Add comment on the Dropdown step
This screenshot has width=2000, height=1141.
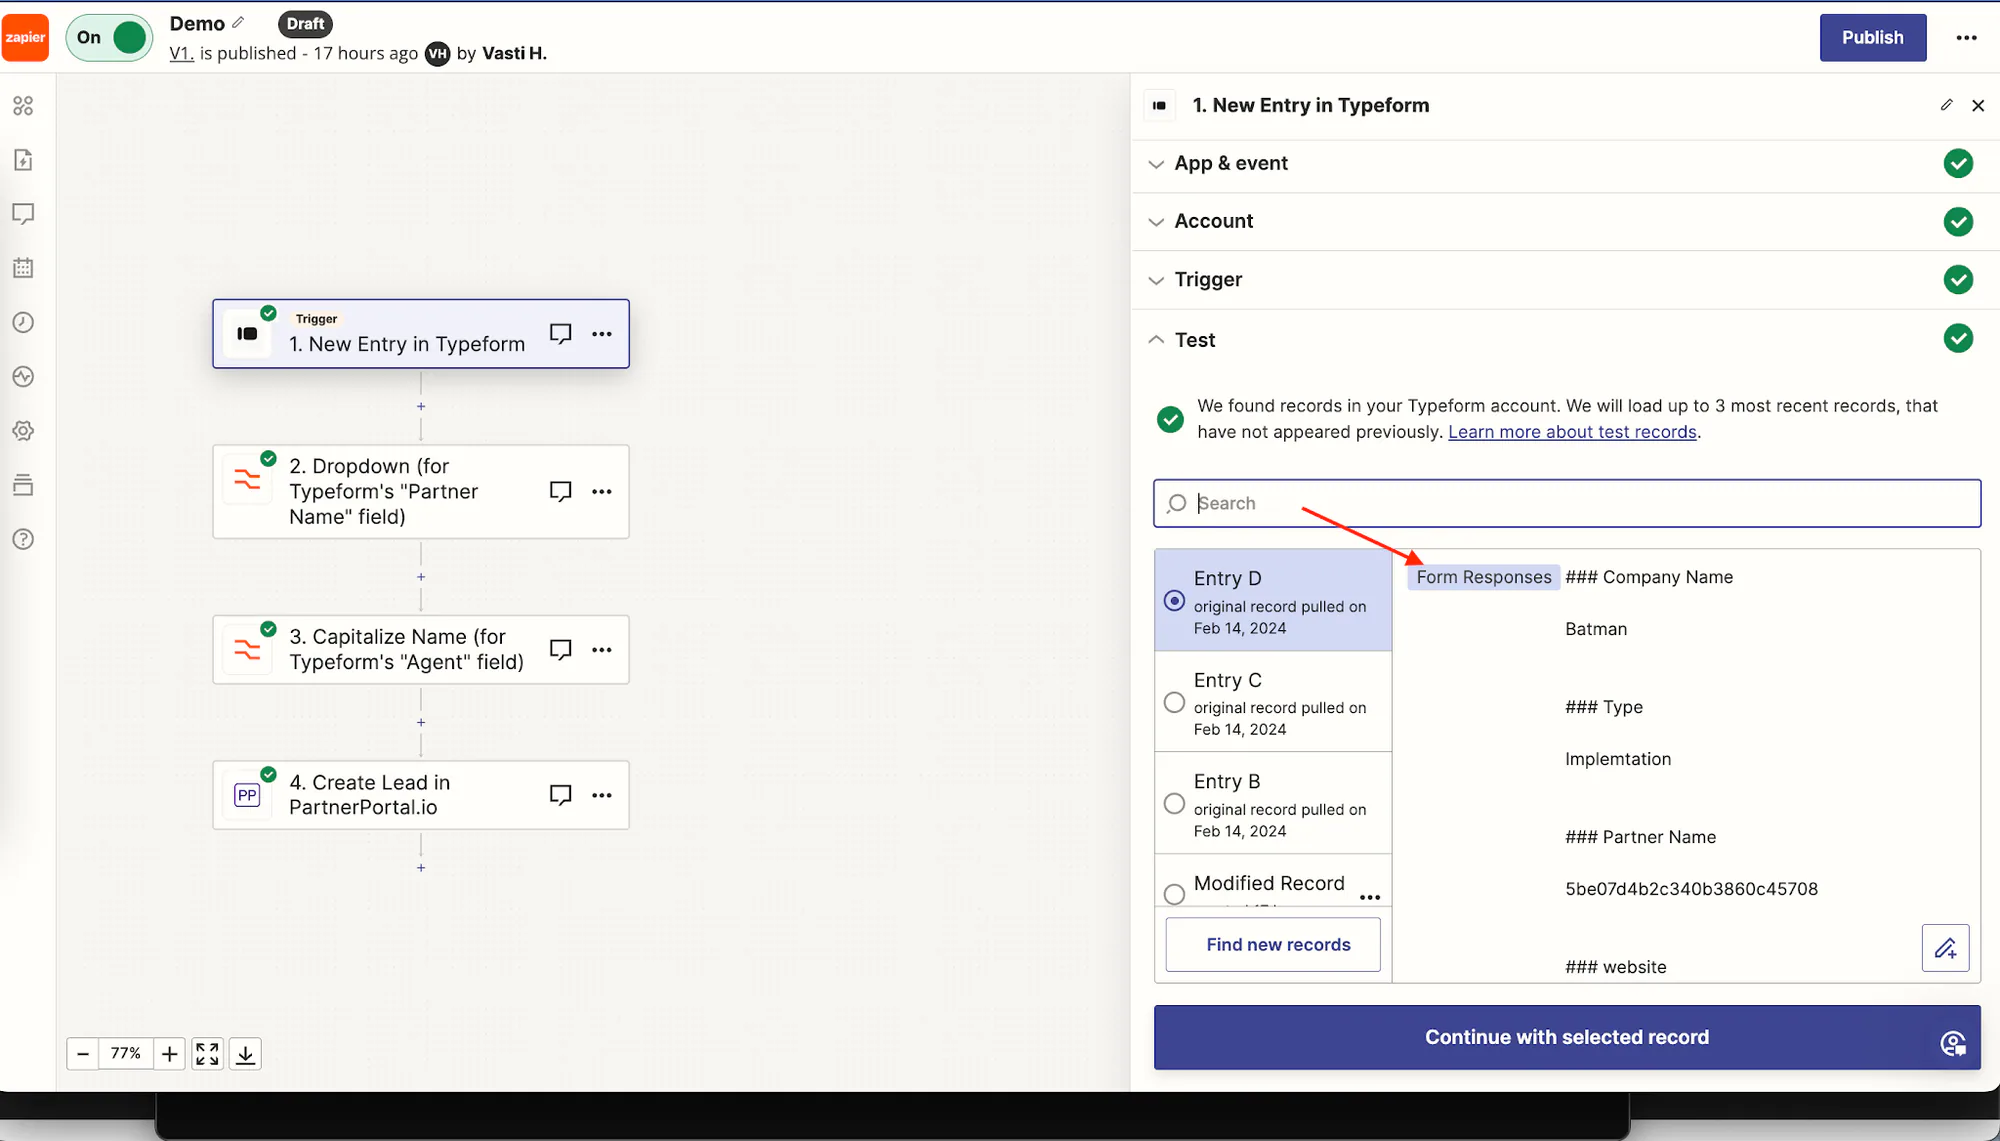tap(560, 491)
